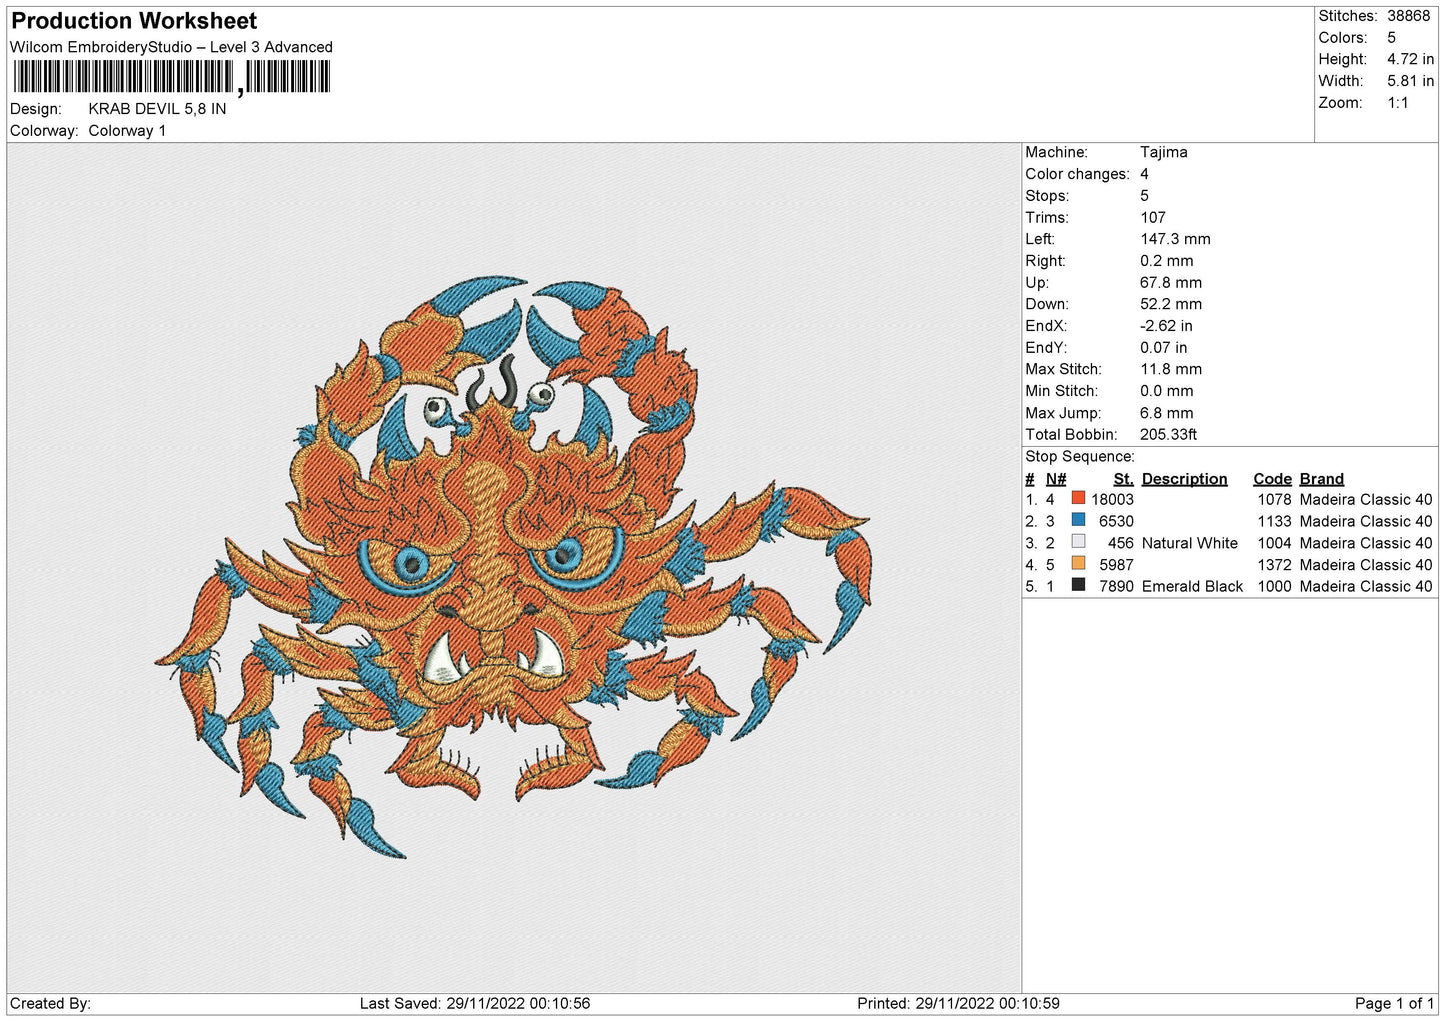The height and width of the screenshot is (1021, 1445).
Task: Click the 'Production Worksheet' title
Action: pyautogui.click(x=134, y=21)
